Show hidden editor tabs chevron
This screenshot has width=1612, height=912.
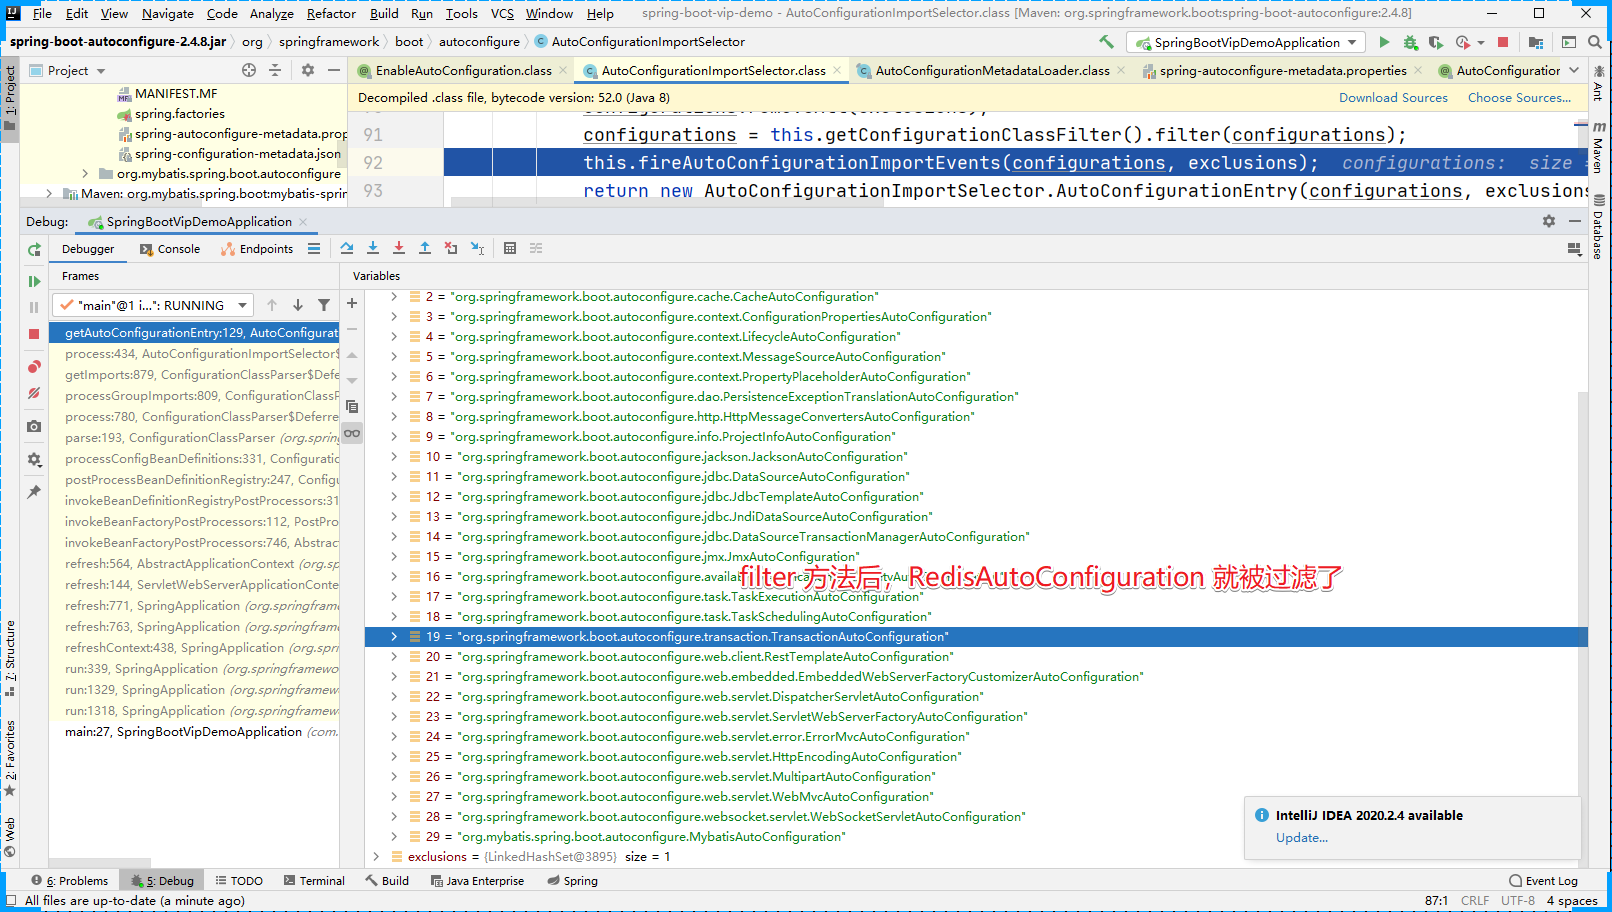[x=1574, y=70]
